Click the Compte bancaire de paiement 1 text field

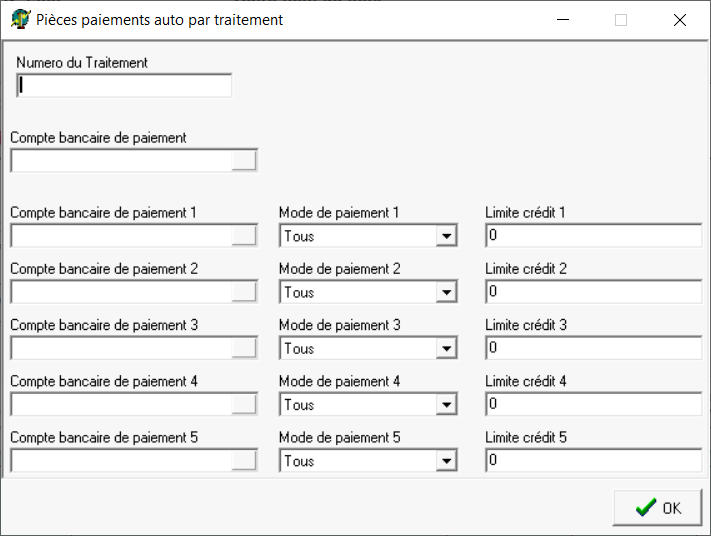click(120, 236)
